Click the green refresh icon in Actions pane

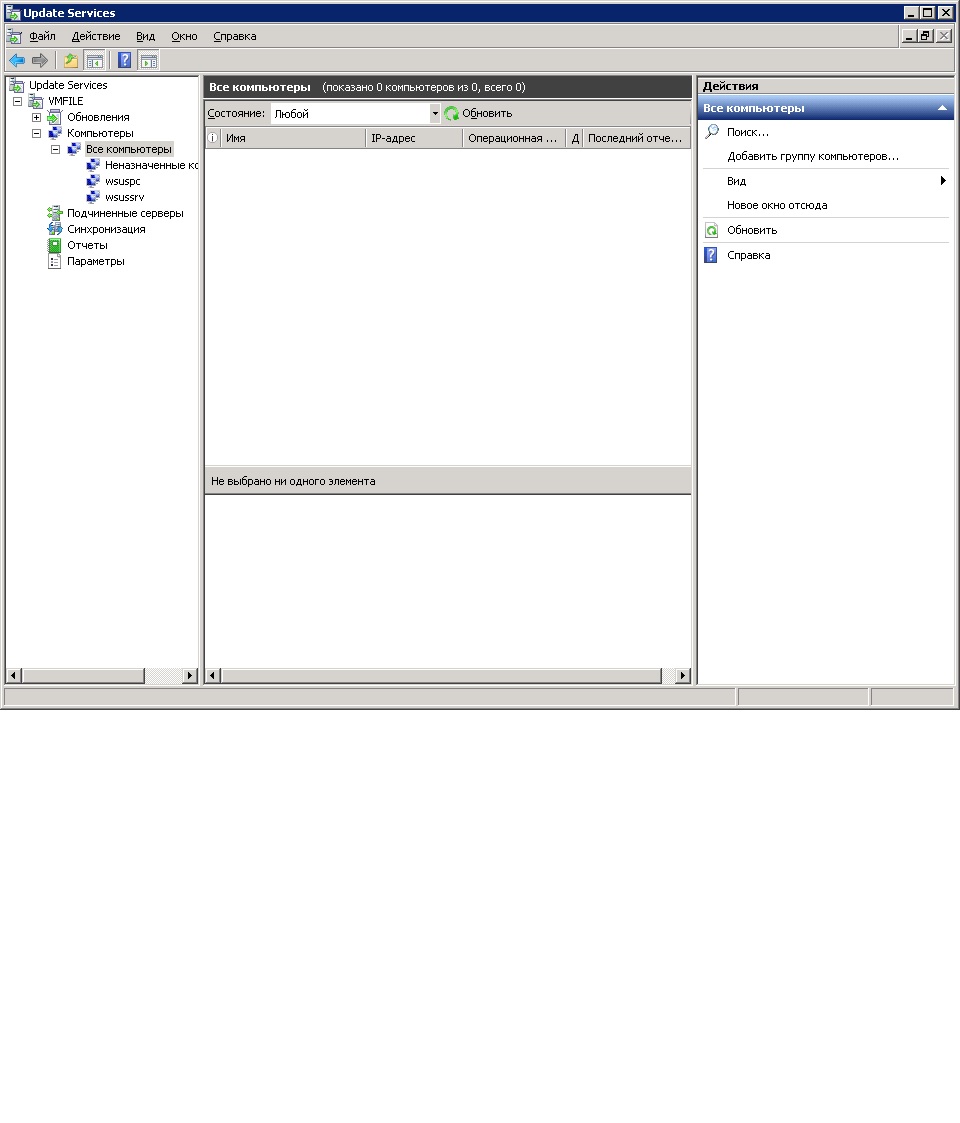(711, 230)
